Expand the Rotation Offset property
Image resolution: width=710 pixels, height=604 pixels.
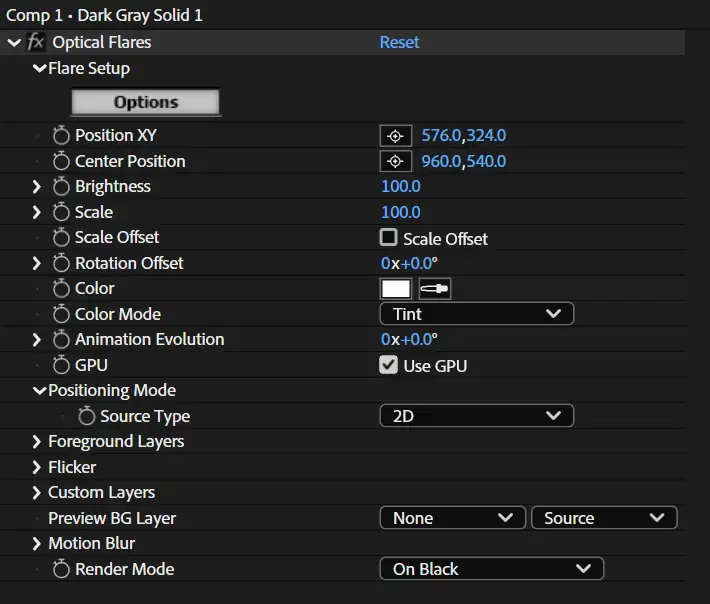tap(37, 264)
